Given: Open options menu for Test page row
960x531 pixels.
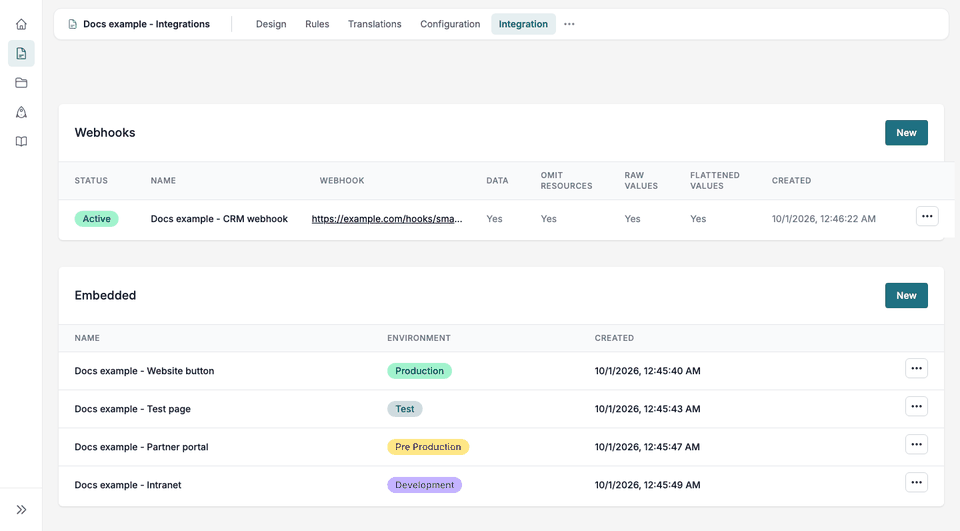Looking at the screenshot, I should [917, 407].
